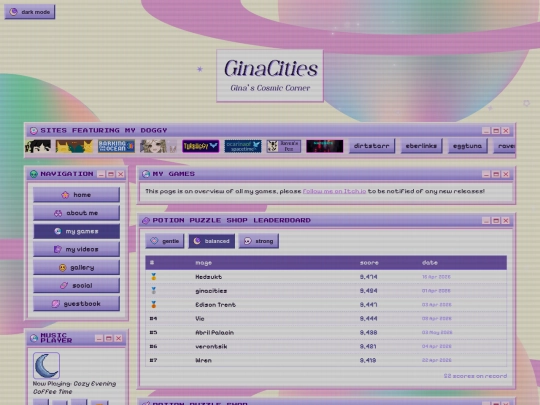This screenshot has height=405, width=540.
Task: Select the Vio leaderboard name
Action: click(x=200, y=319)
